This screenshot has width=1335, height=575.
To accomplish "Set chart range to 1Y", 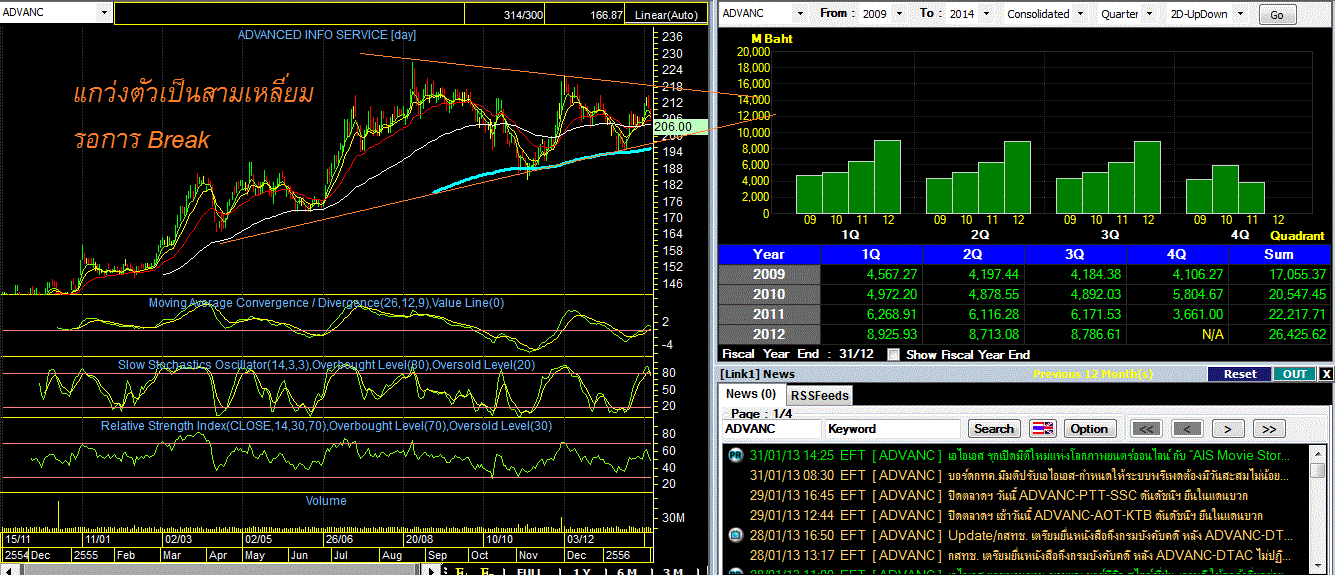I will (x=581, y=571).
